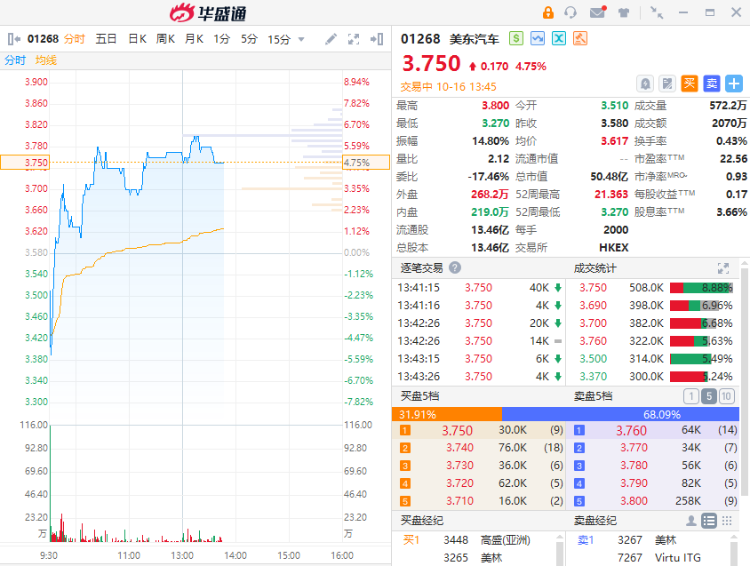The image size is (750, 566).
Task: Click the 高盛(亚洲) broker entry
Action: pos(505,541)
